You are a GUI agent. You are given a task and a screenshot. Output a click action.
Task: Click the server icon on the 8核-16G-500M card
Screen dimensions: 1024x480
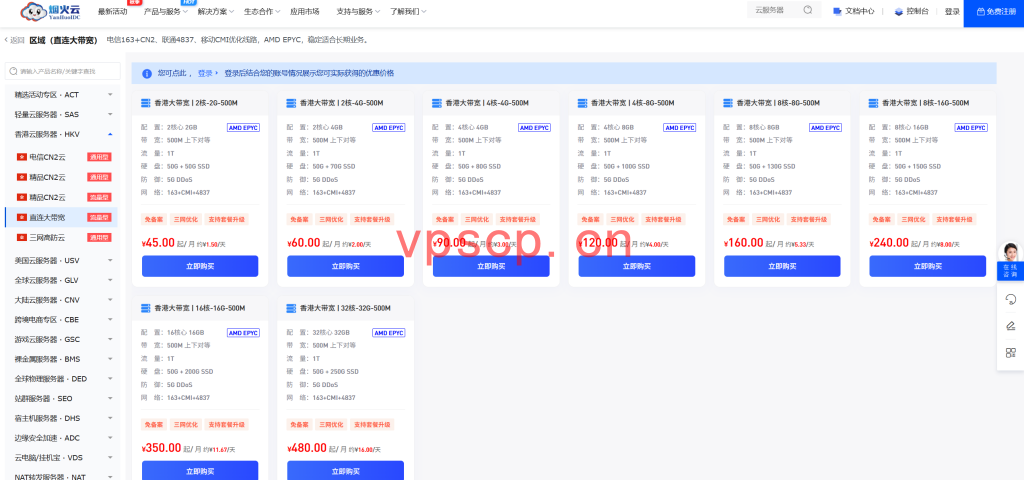(x=874, y=103)
